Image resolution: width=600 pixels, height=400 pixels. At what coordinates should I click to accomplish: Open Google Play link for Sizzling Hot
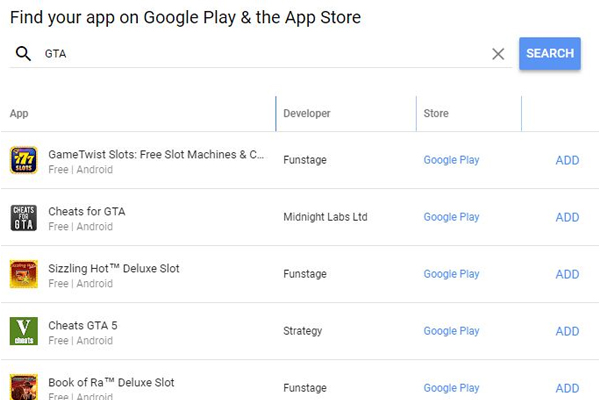tap(451, 274)
